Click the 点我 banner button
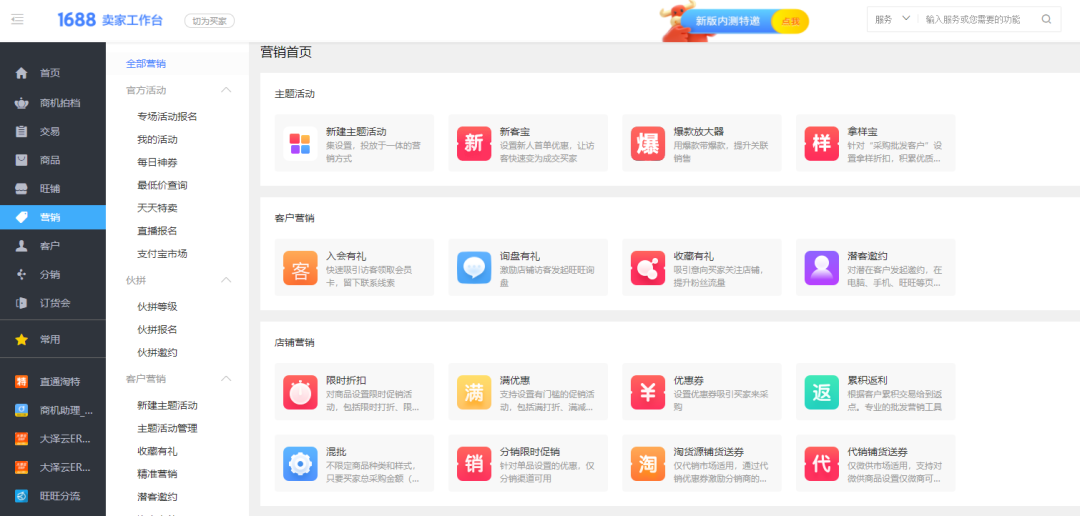1080x516 pixels. [x=790, y=21]
